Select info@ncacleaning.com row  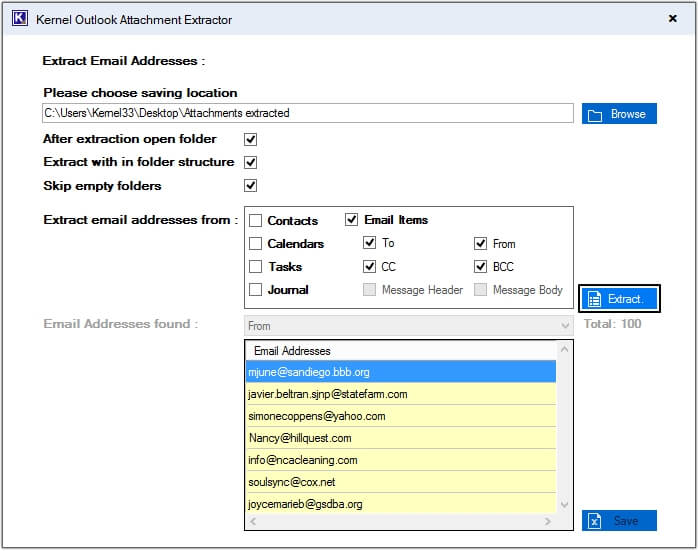click(x=401, y=460)
